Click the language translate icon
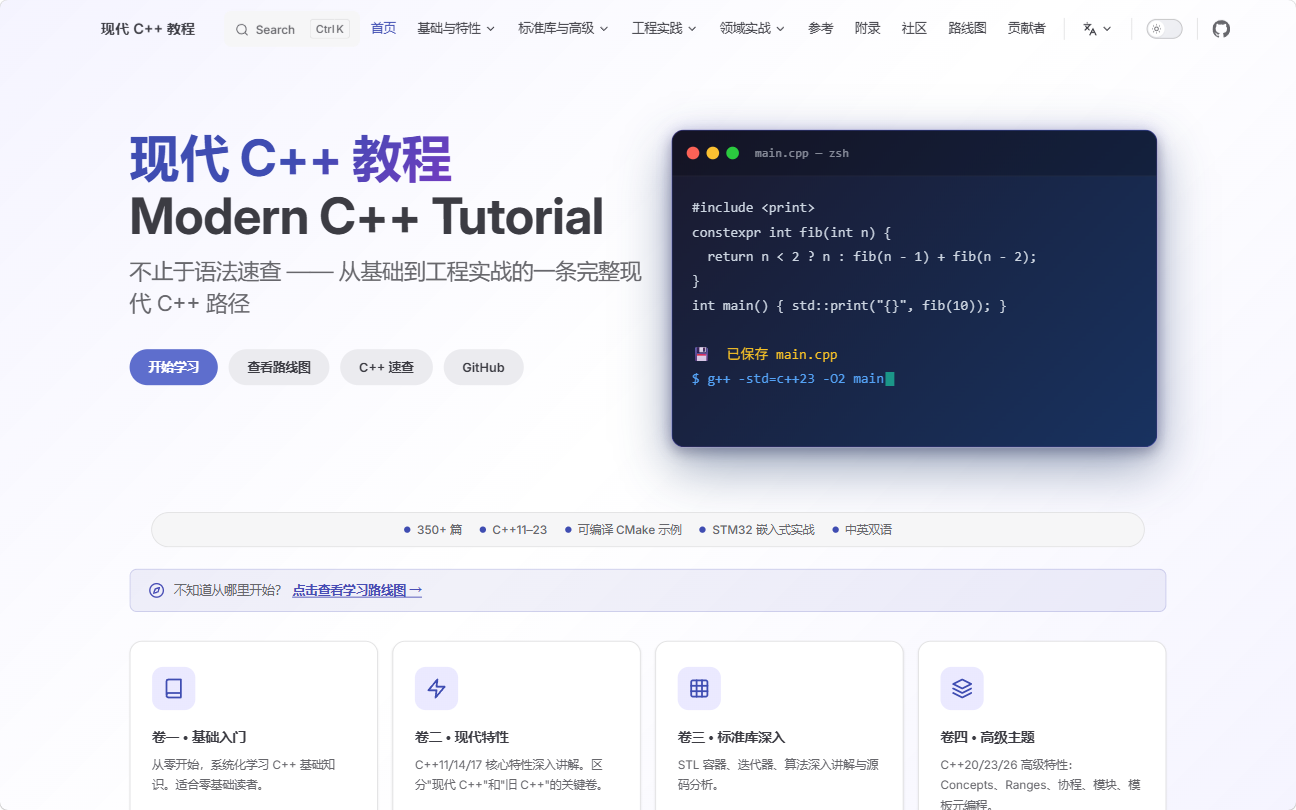The height and width of the screenshot is (810, 1296). pyautogui.click(x=1090, y=29)
